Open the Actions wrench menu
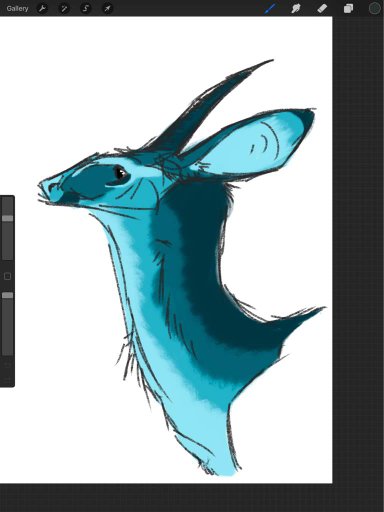The image size is (384, 512). tap(42, 8)
